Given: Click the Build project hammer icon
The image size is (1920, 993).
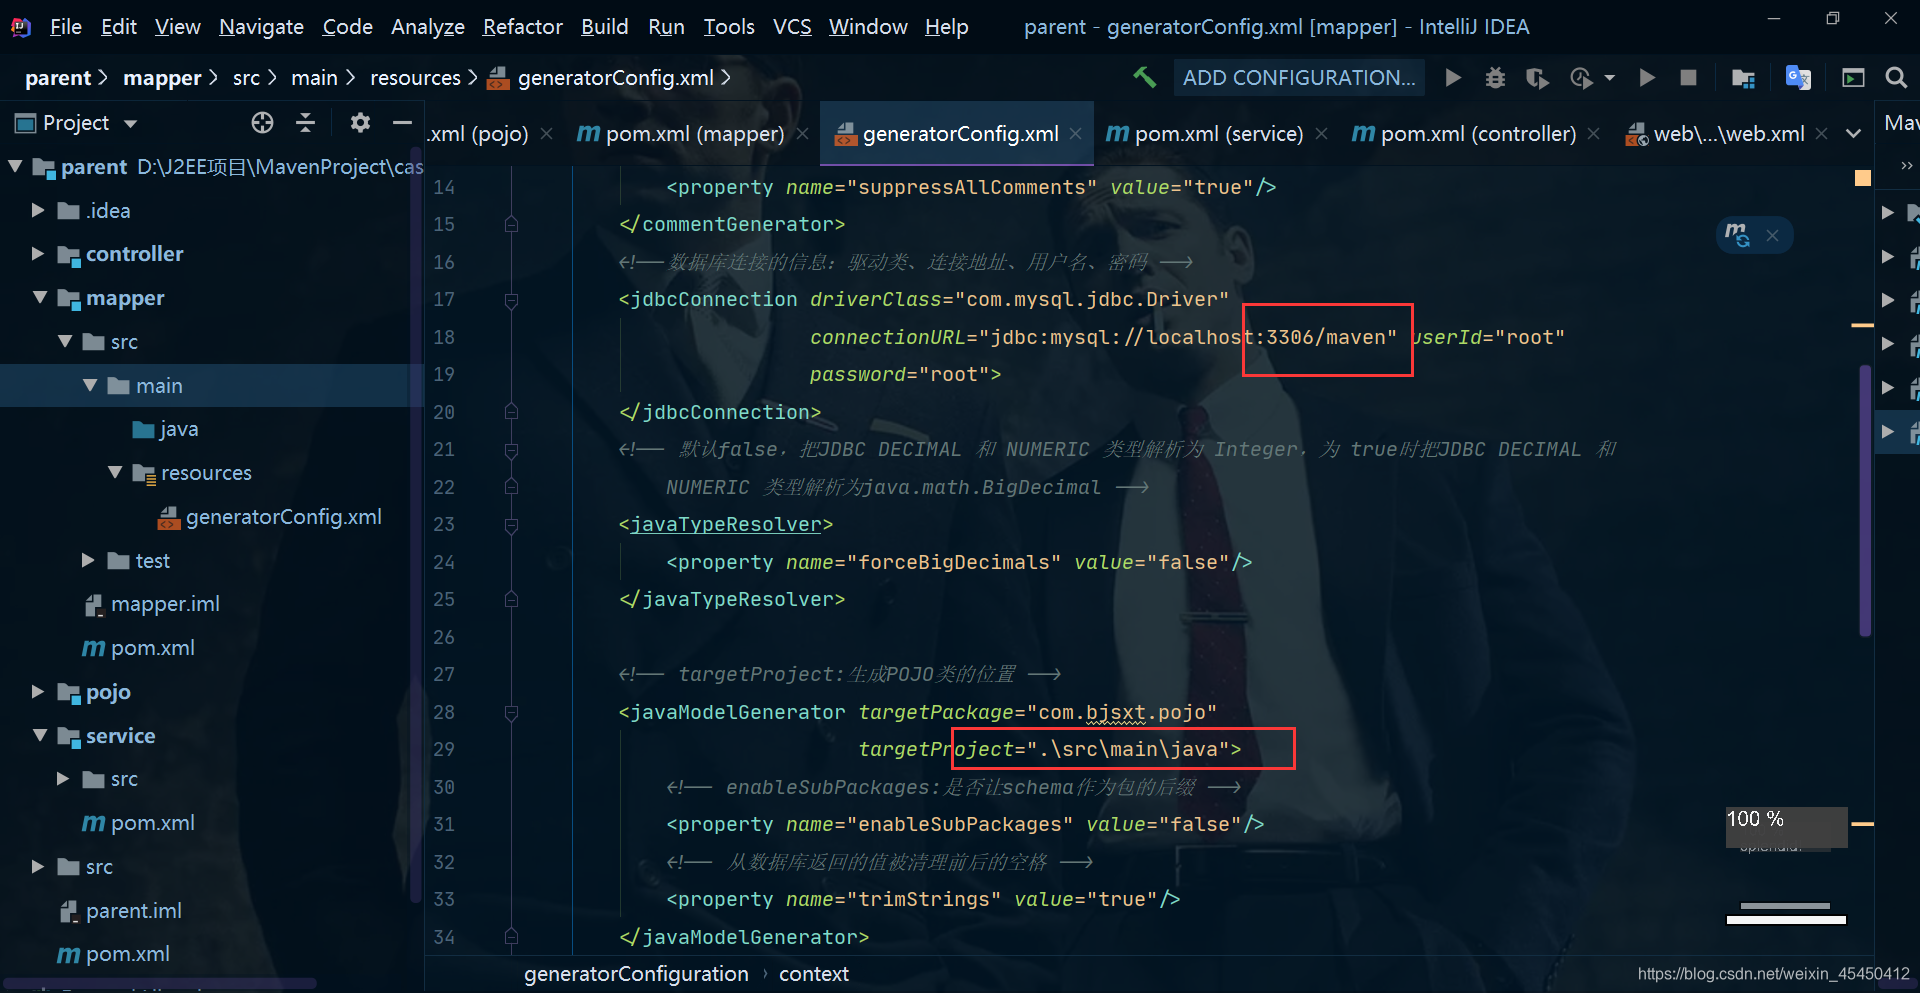Looking at the screenshot, I should (1144, 77).
